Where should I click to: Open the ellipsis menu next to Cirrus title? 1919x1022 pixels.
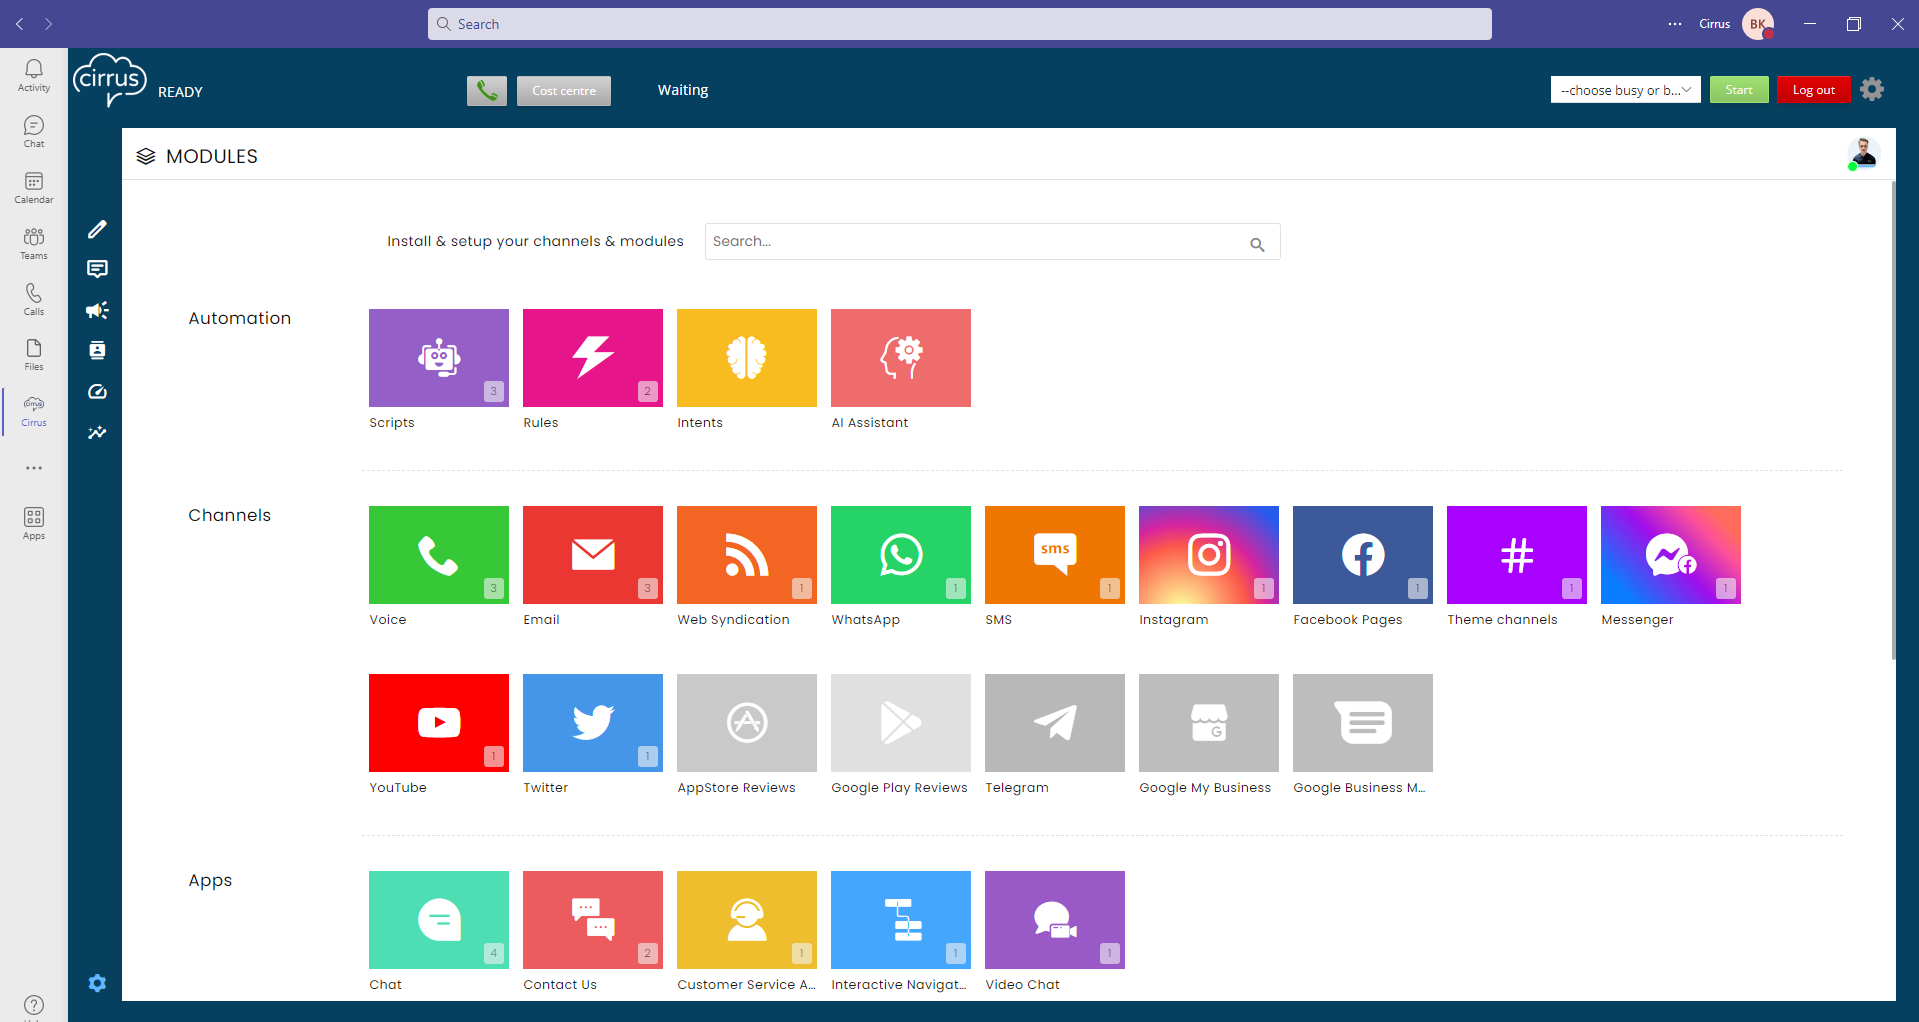[x=1674, y=23]
